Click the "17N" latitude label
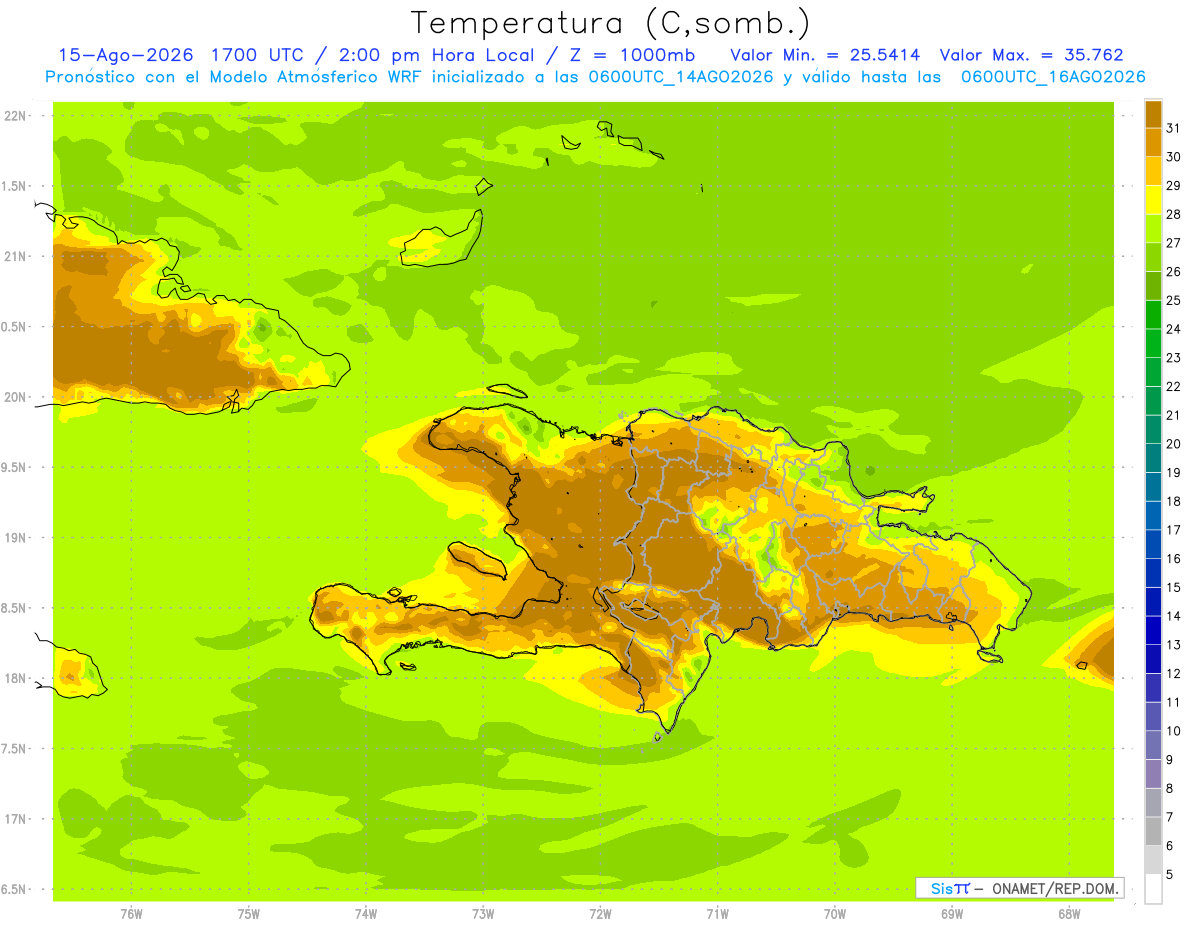 [15, 819]
